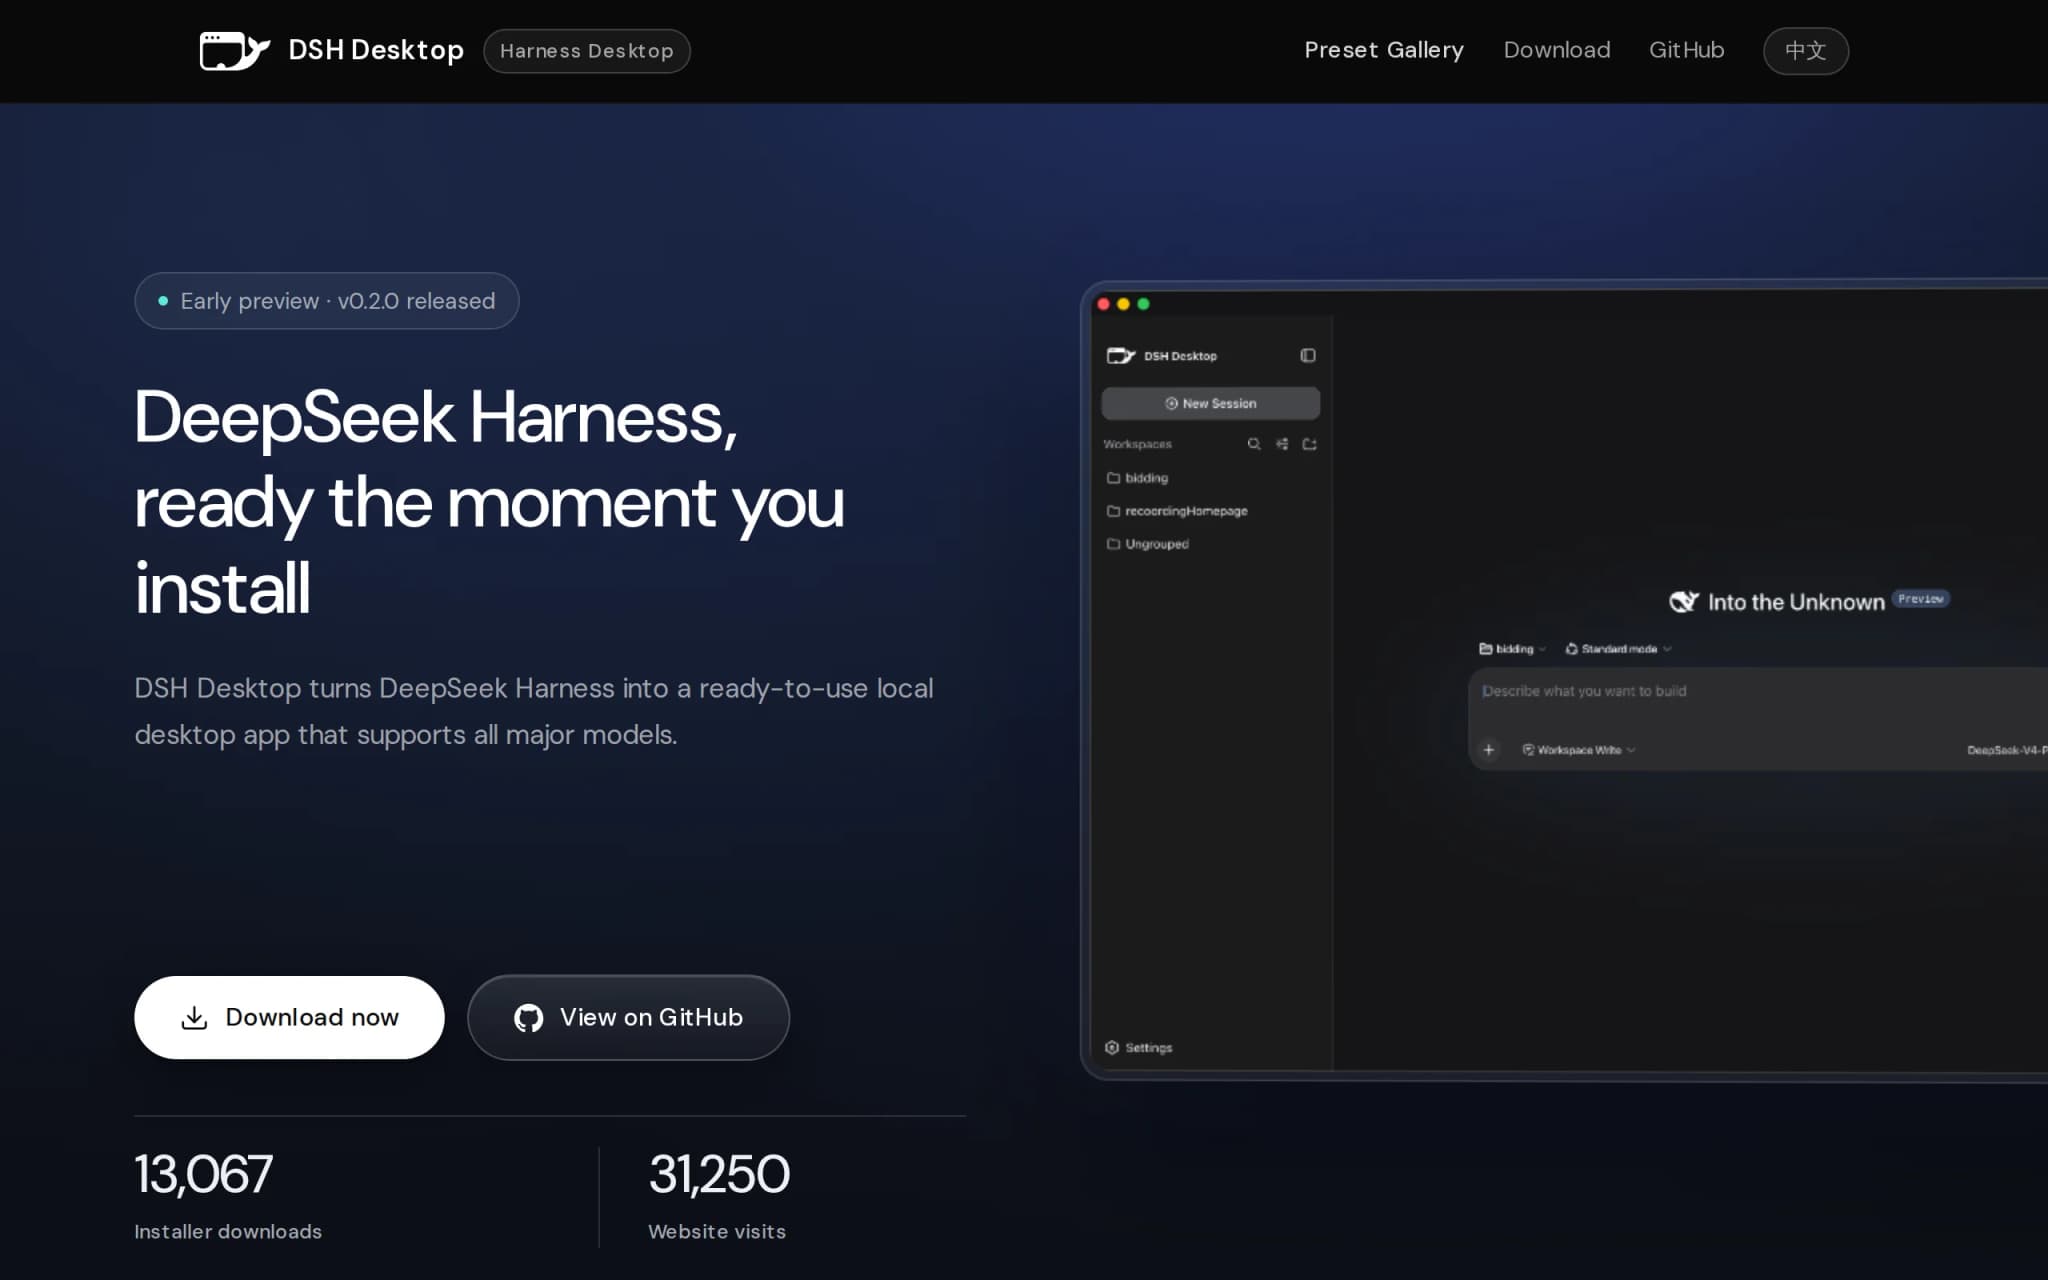Click the Preview tag beside Into the Unknown
This screenshot has height=1280, width=2048.
point(1920,599)
